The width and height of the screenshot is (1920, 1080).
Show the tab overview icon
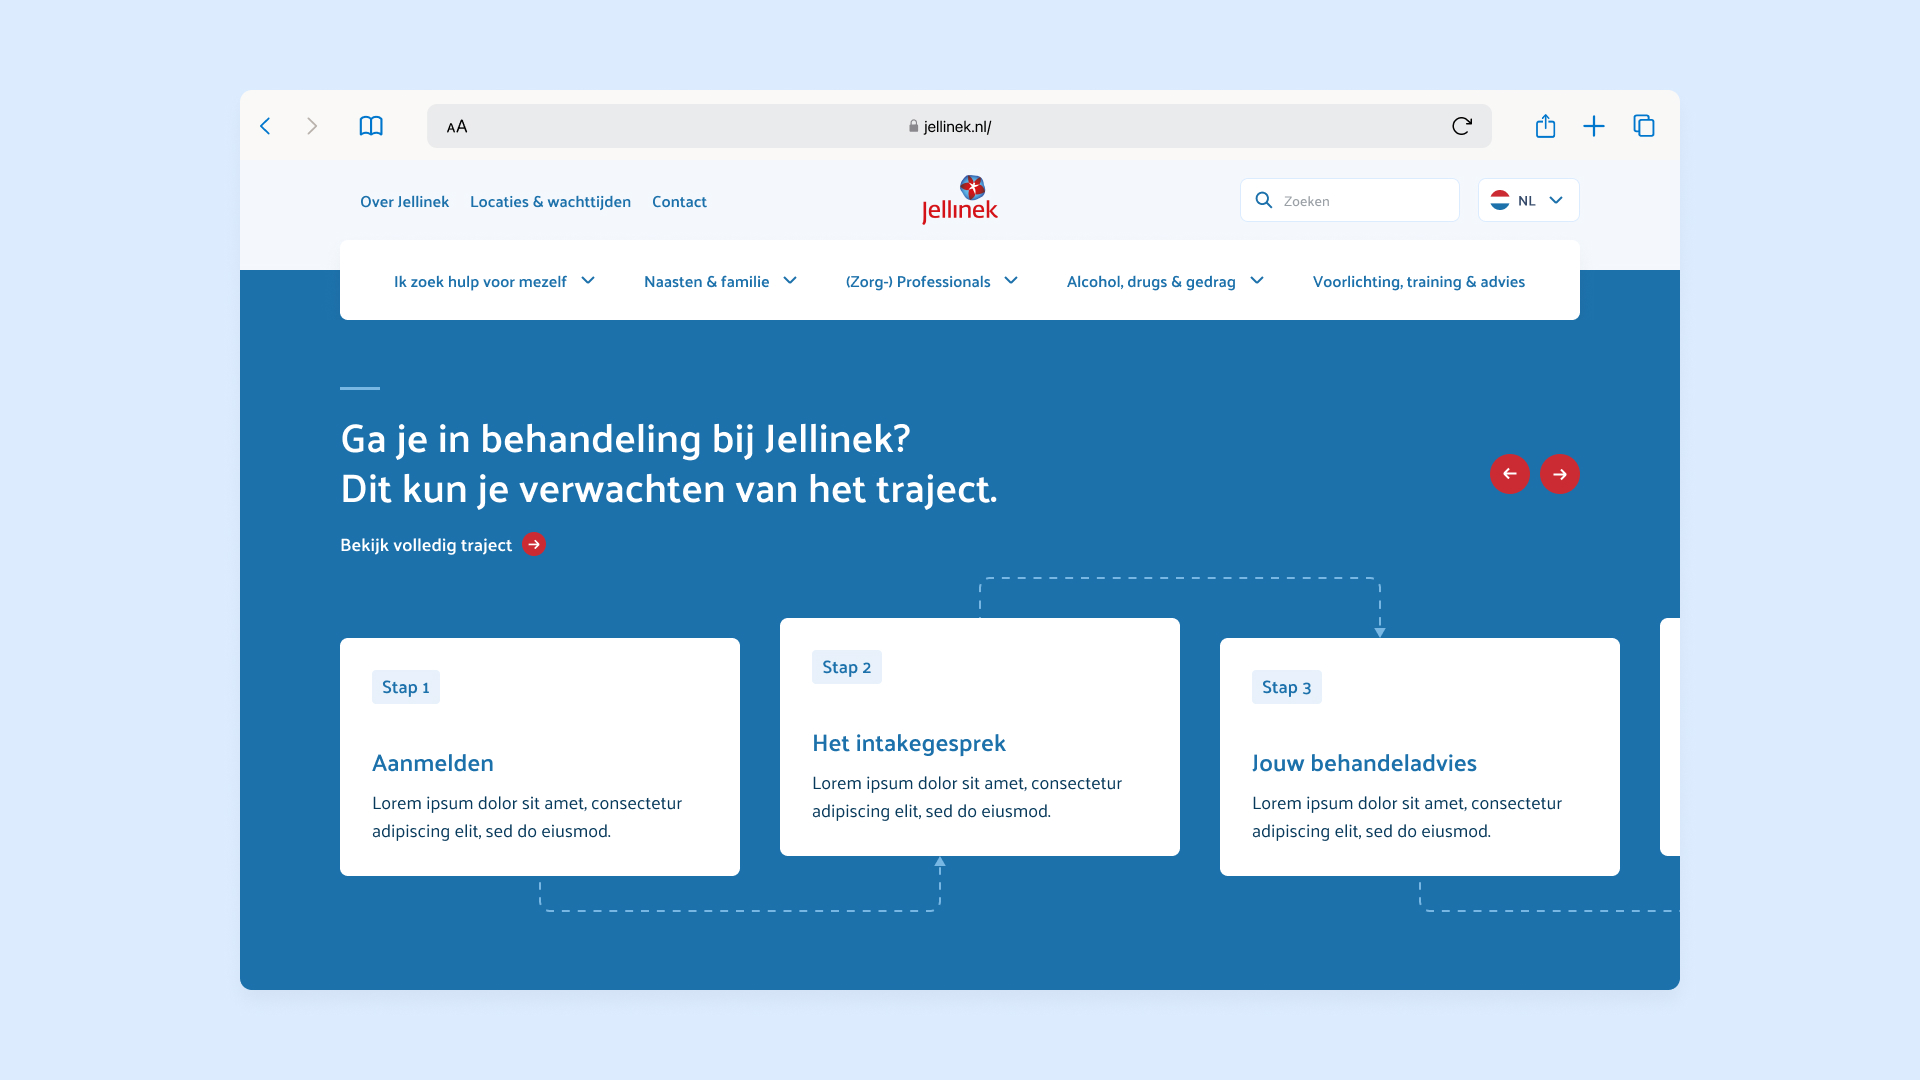tap(1644, 126)
